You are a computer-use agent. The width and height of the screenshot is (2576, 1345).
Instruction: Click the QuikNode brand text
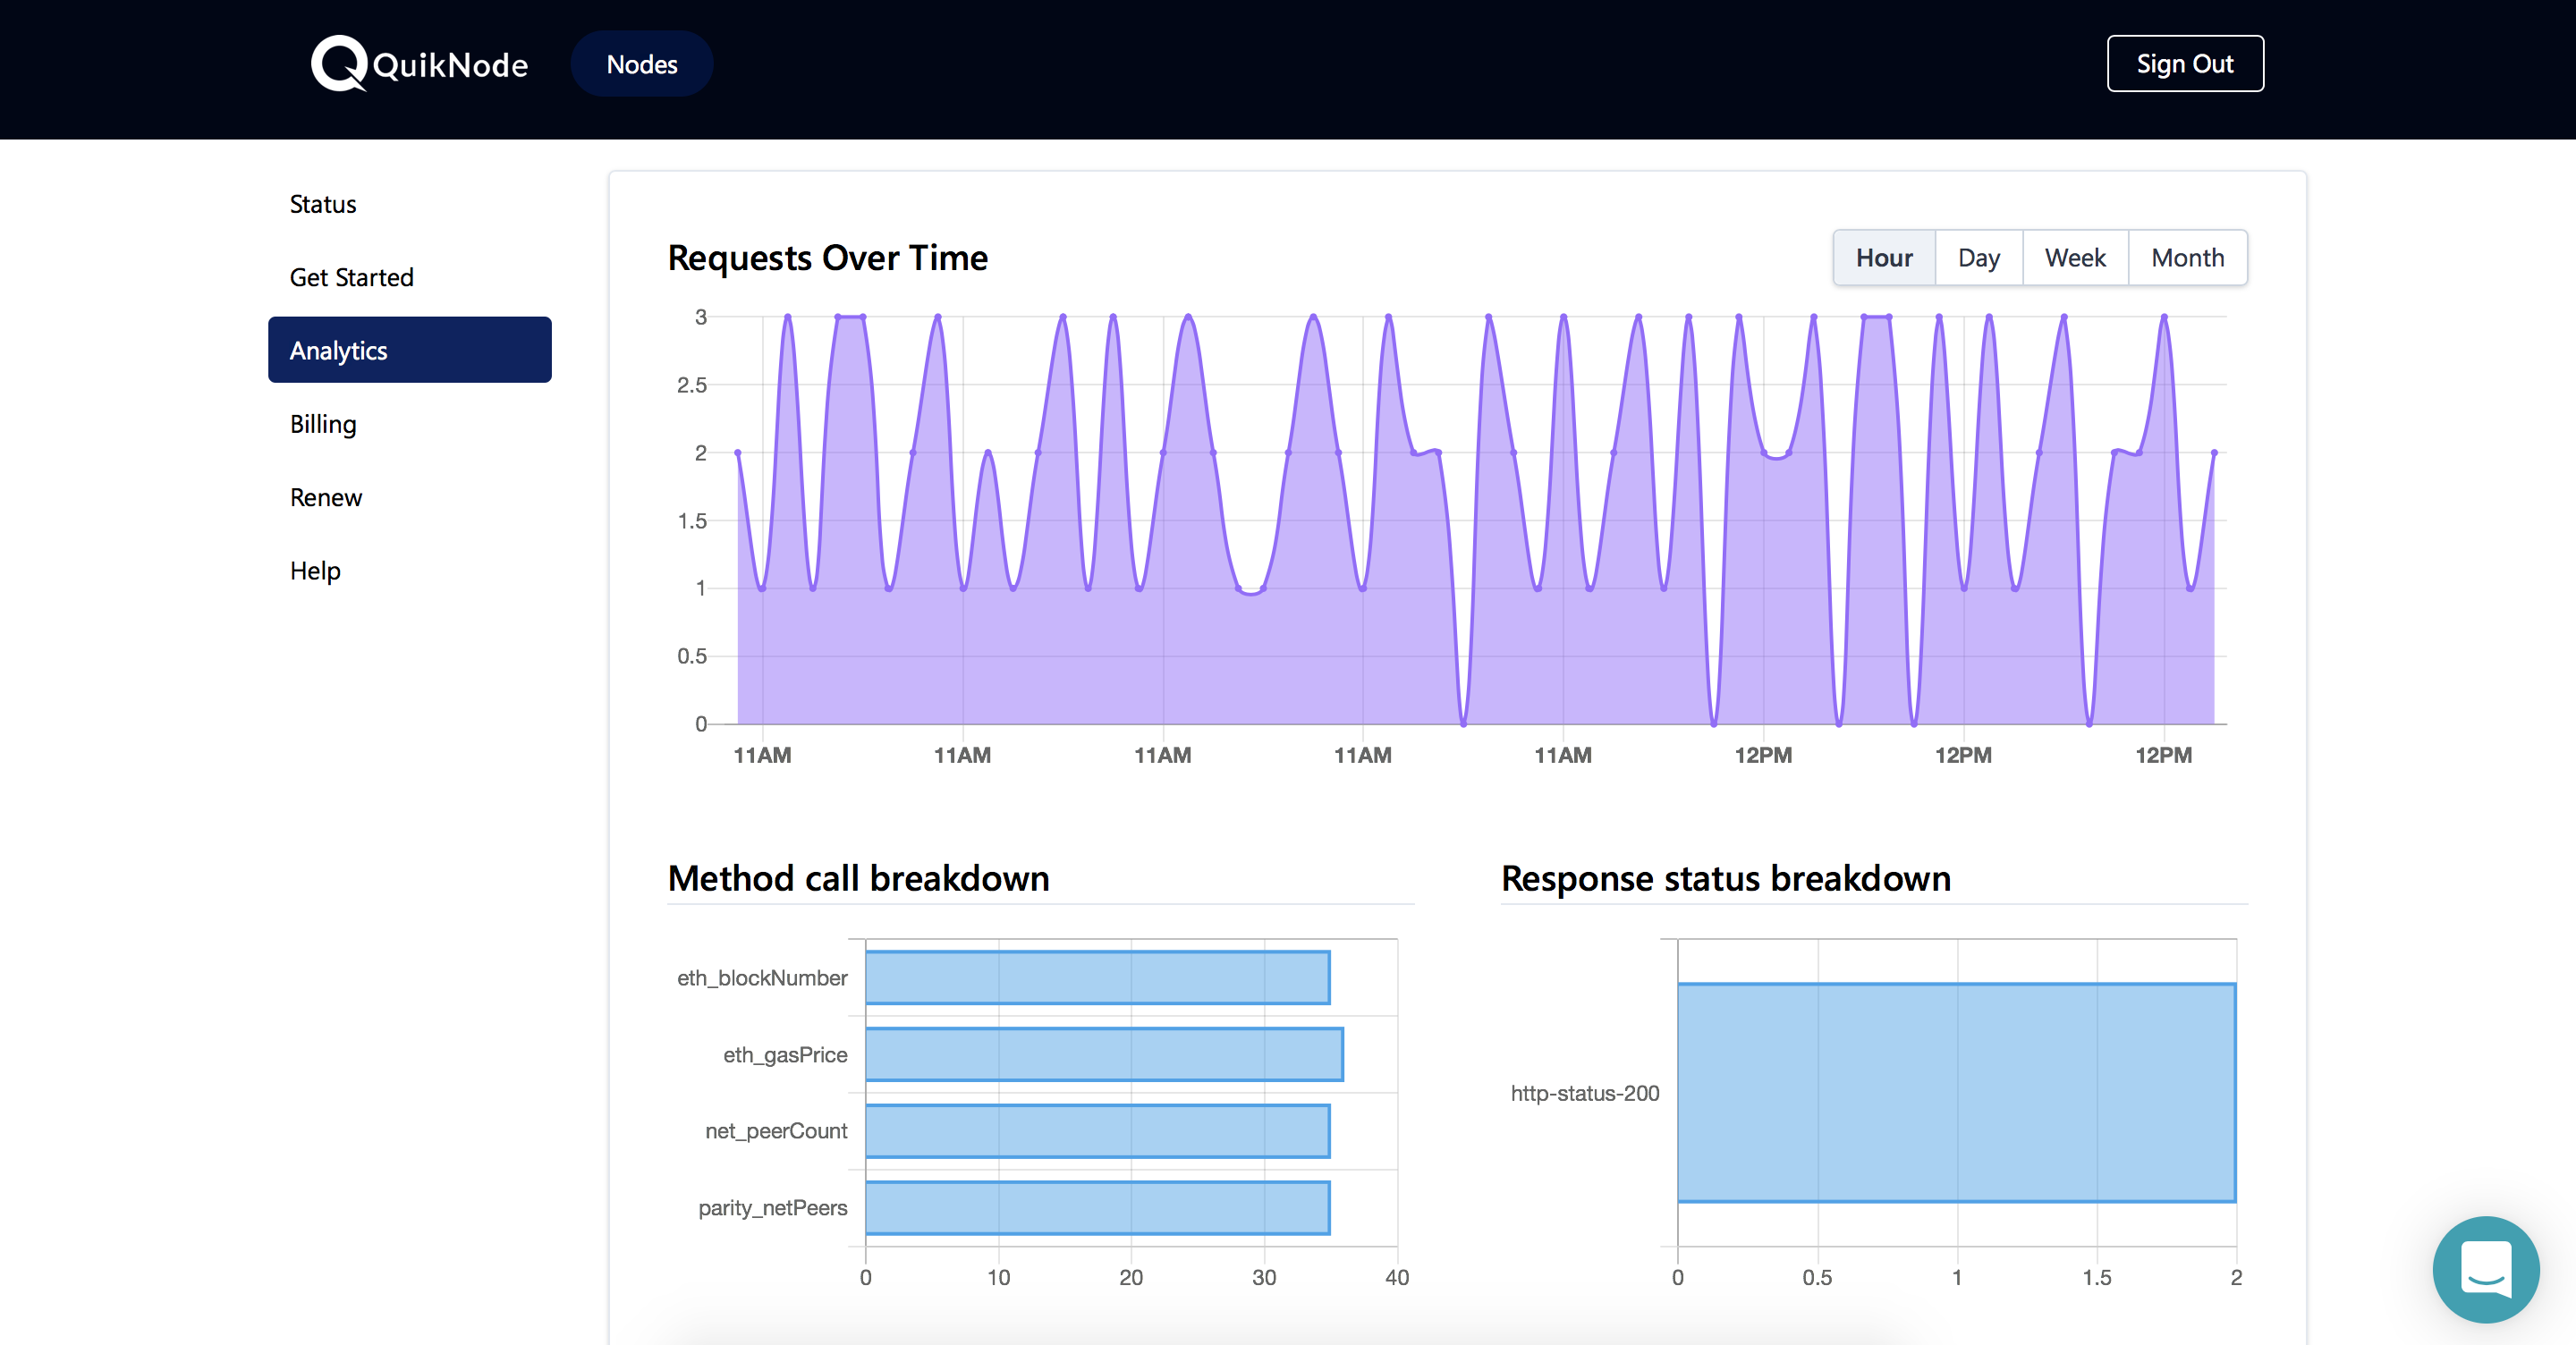[x=450, y=65]
